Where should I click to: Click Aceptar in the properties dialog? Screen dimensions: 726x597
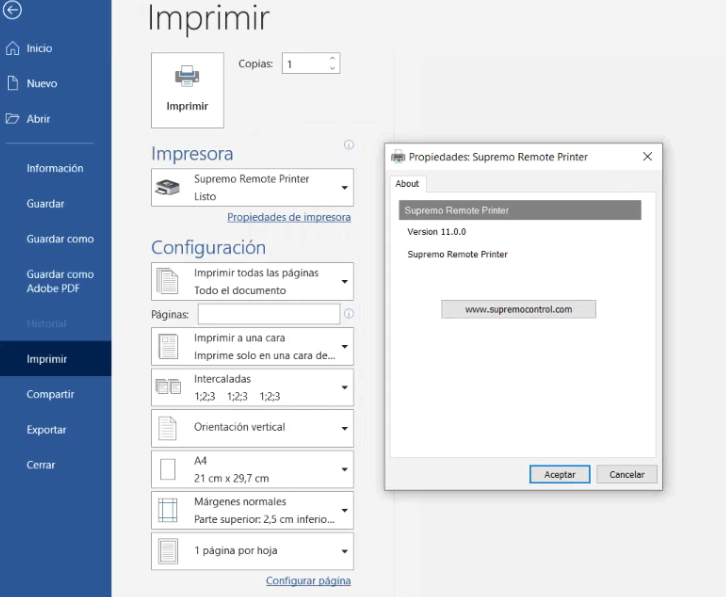pos(560,474)
